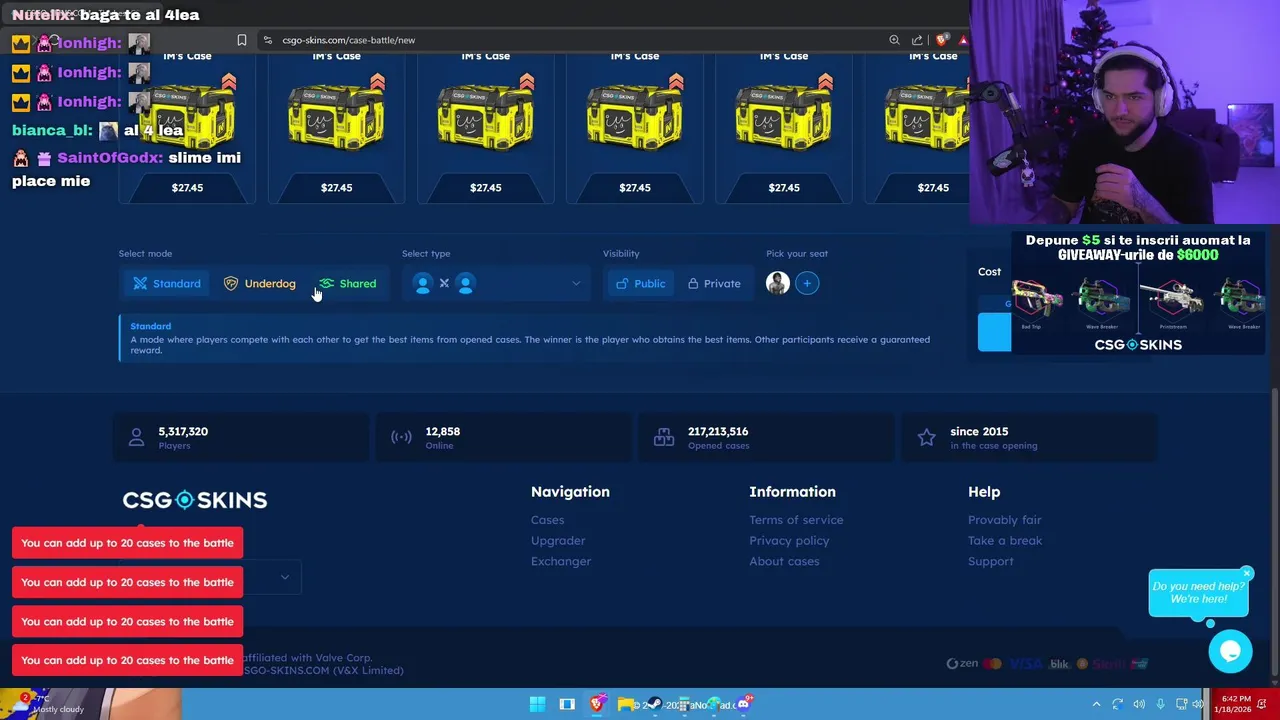Set visibility to Private

click(x=714, y=284)
